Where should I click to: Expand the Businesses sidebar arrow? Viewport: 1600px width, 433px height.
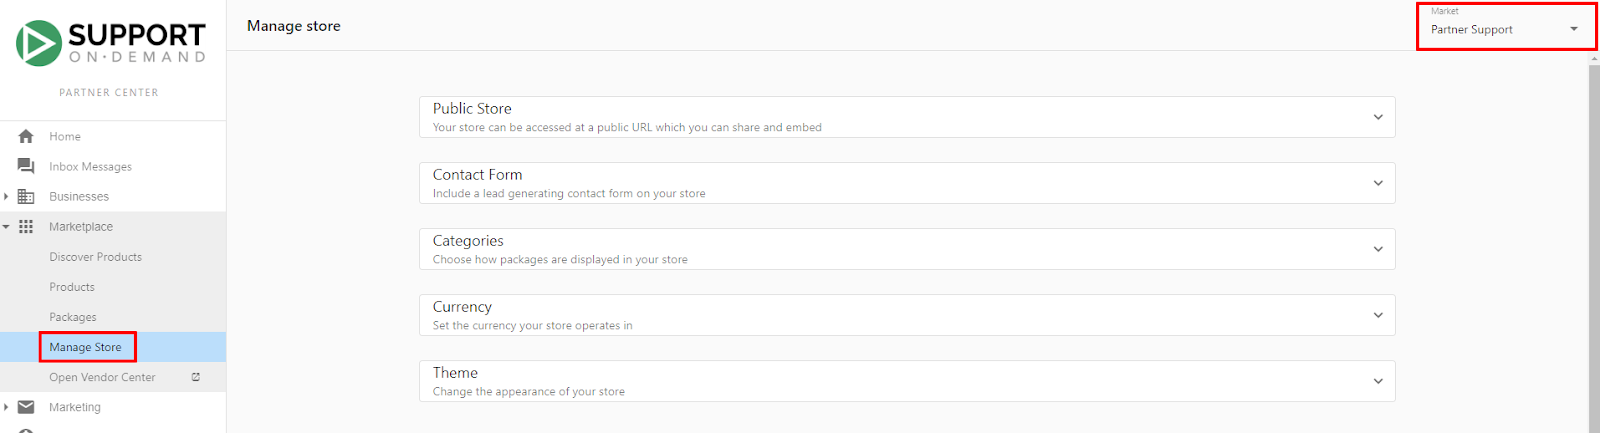click(x=6, y=196)
